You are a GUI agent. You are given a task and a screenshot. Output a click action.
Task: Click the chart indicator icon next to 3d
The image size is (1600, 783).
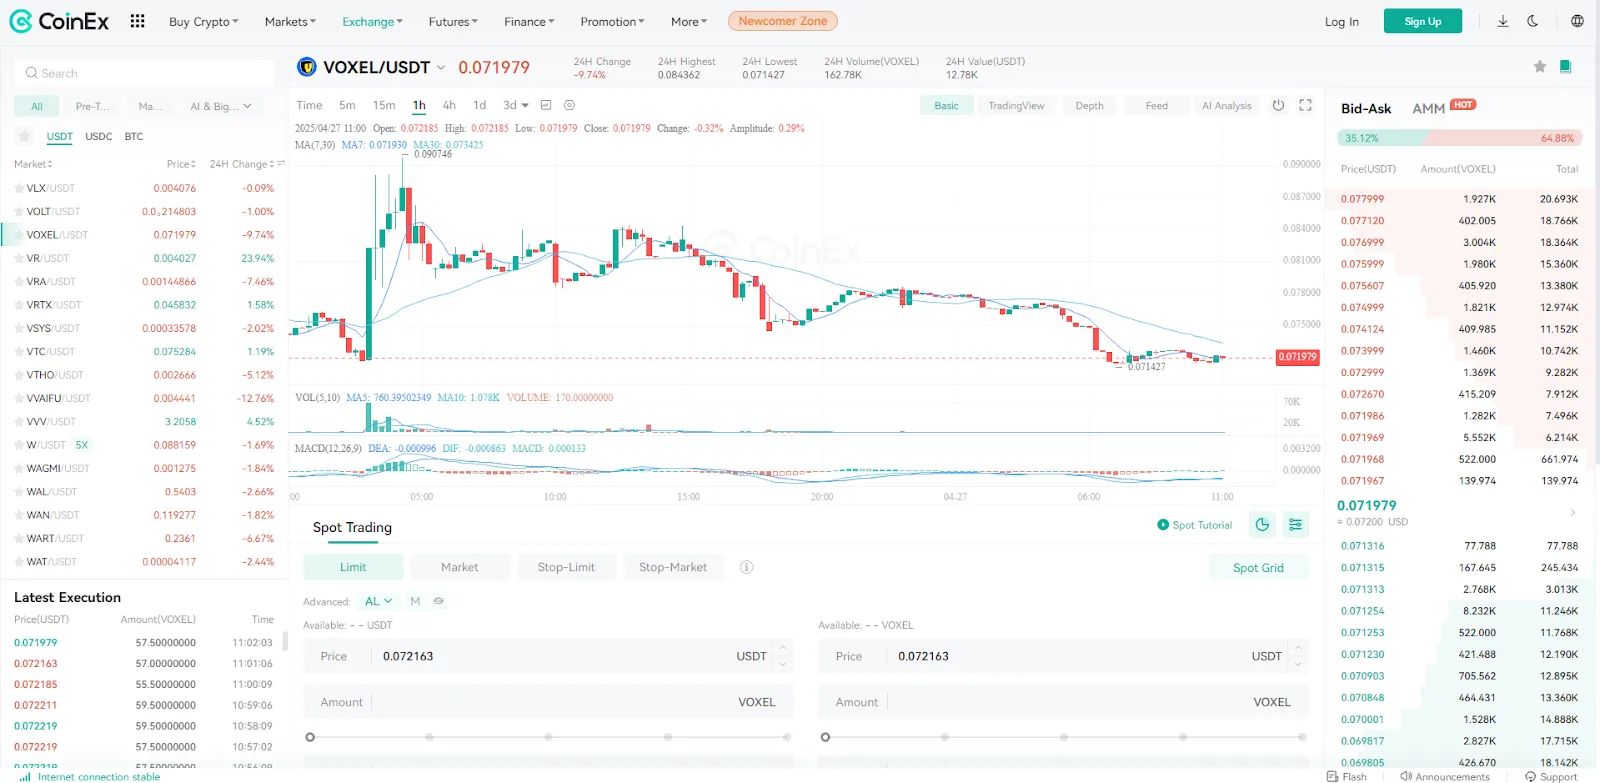(546, 105)
